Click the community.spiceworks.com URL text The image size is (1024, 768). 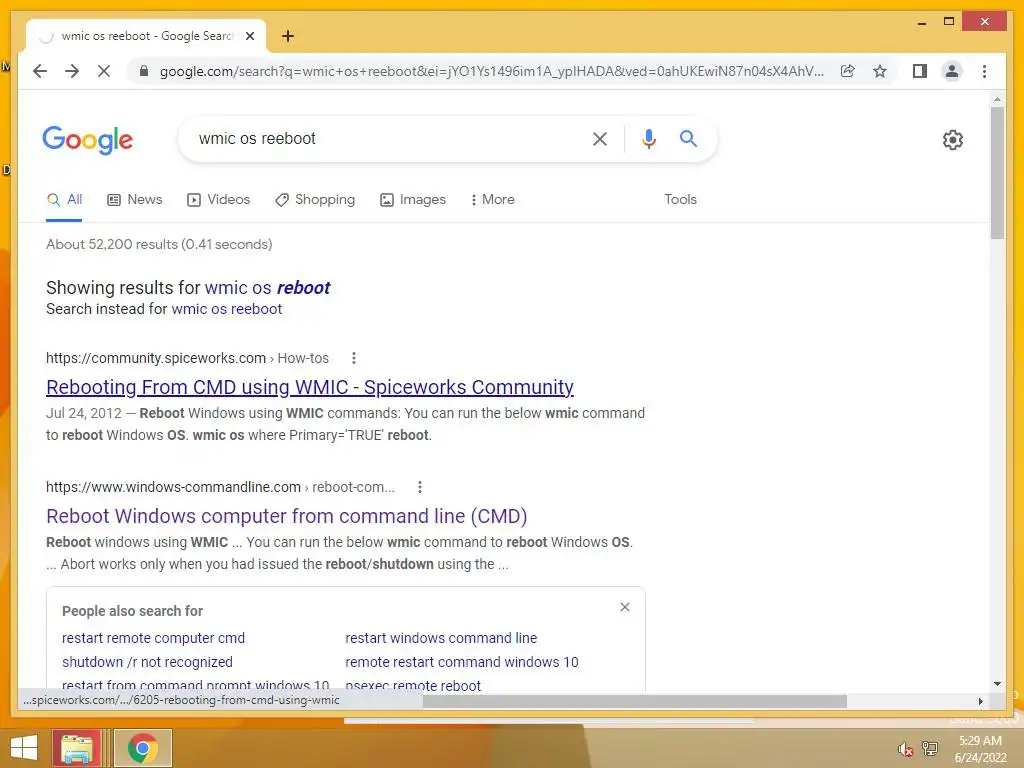[x=156, y=359]
